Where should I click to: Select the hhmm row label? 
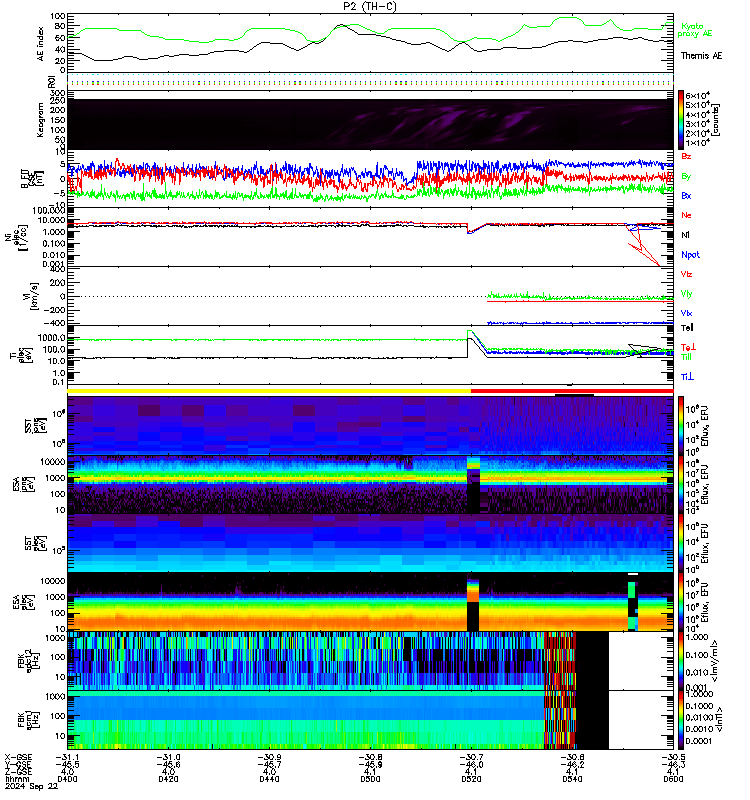pyautogui.click(x=15, y=779)
